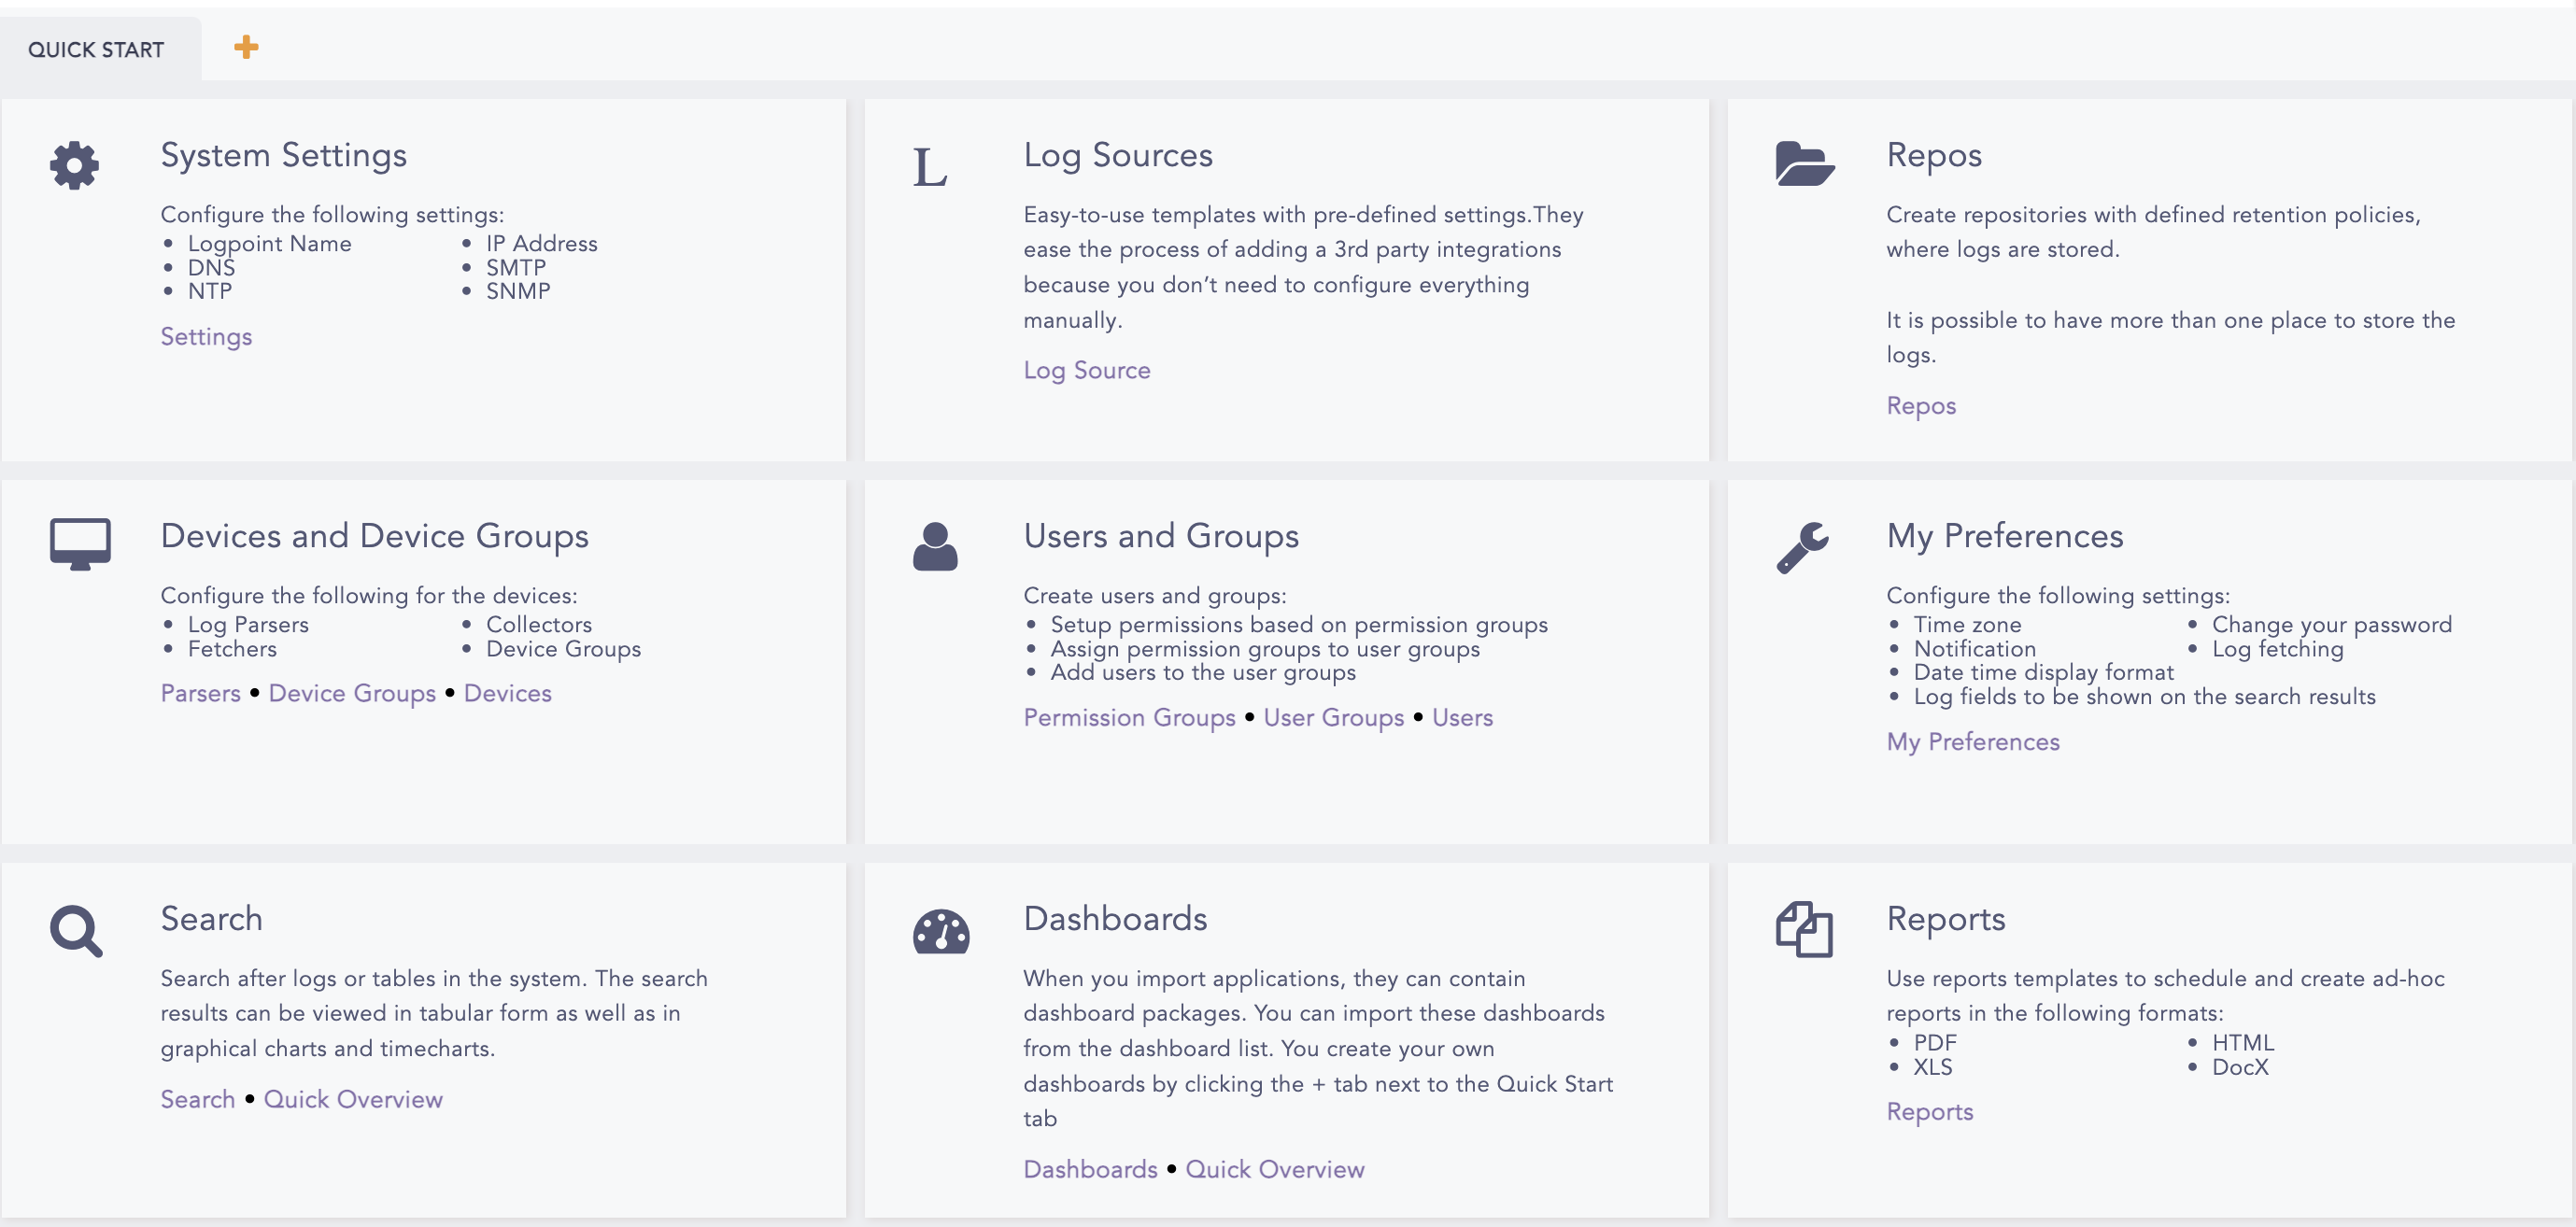Open the Settings link under System Settings

(x=206, y=337)
